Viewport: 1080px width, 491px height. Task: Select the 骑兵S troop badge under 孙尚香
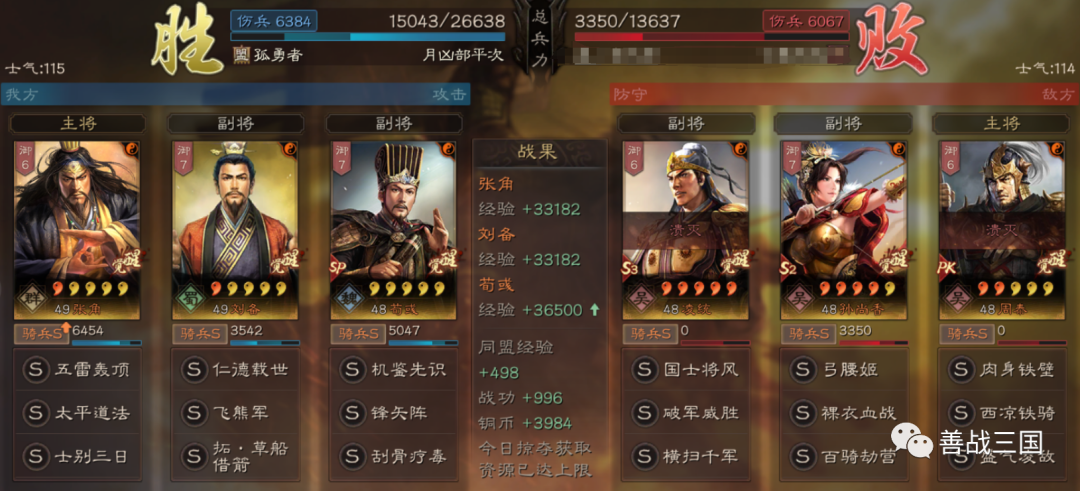pyautogui.click(x=805, y=334)
